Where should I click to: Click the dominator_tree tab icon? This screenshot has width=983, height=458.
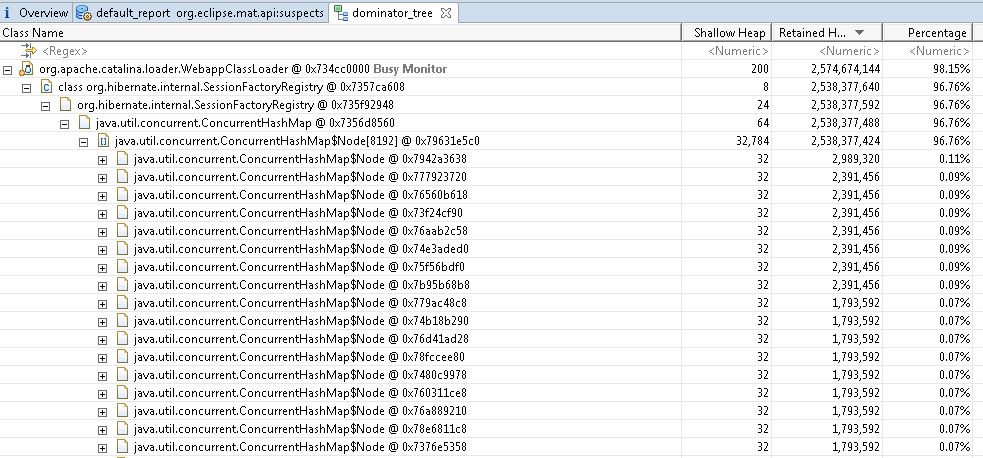point(340,13)
